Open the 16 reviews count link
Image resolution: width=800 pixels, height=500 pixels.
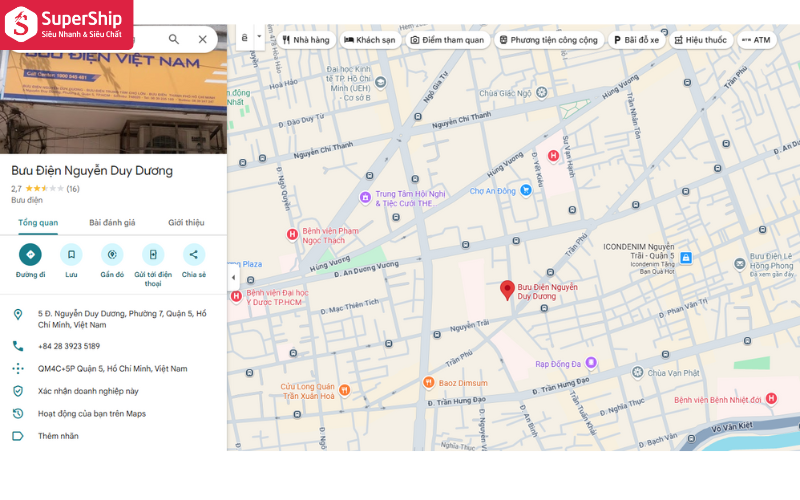(73, 189)
